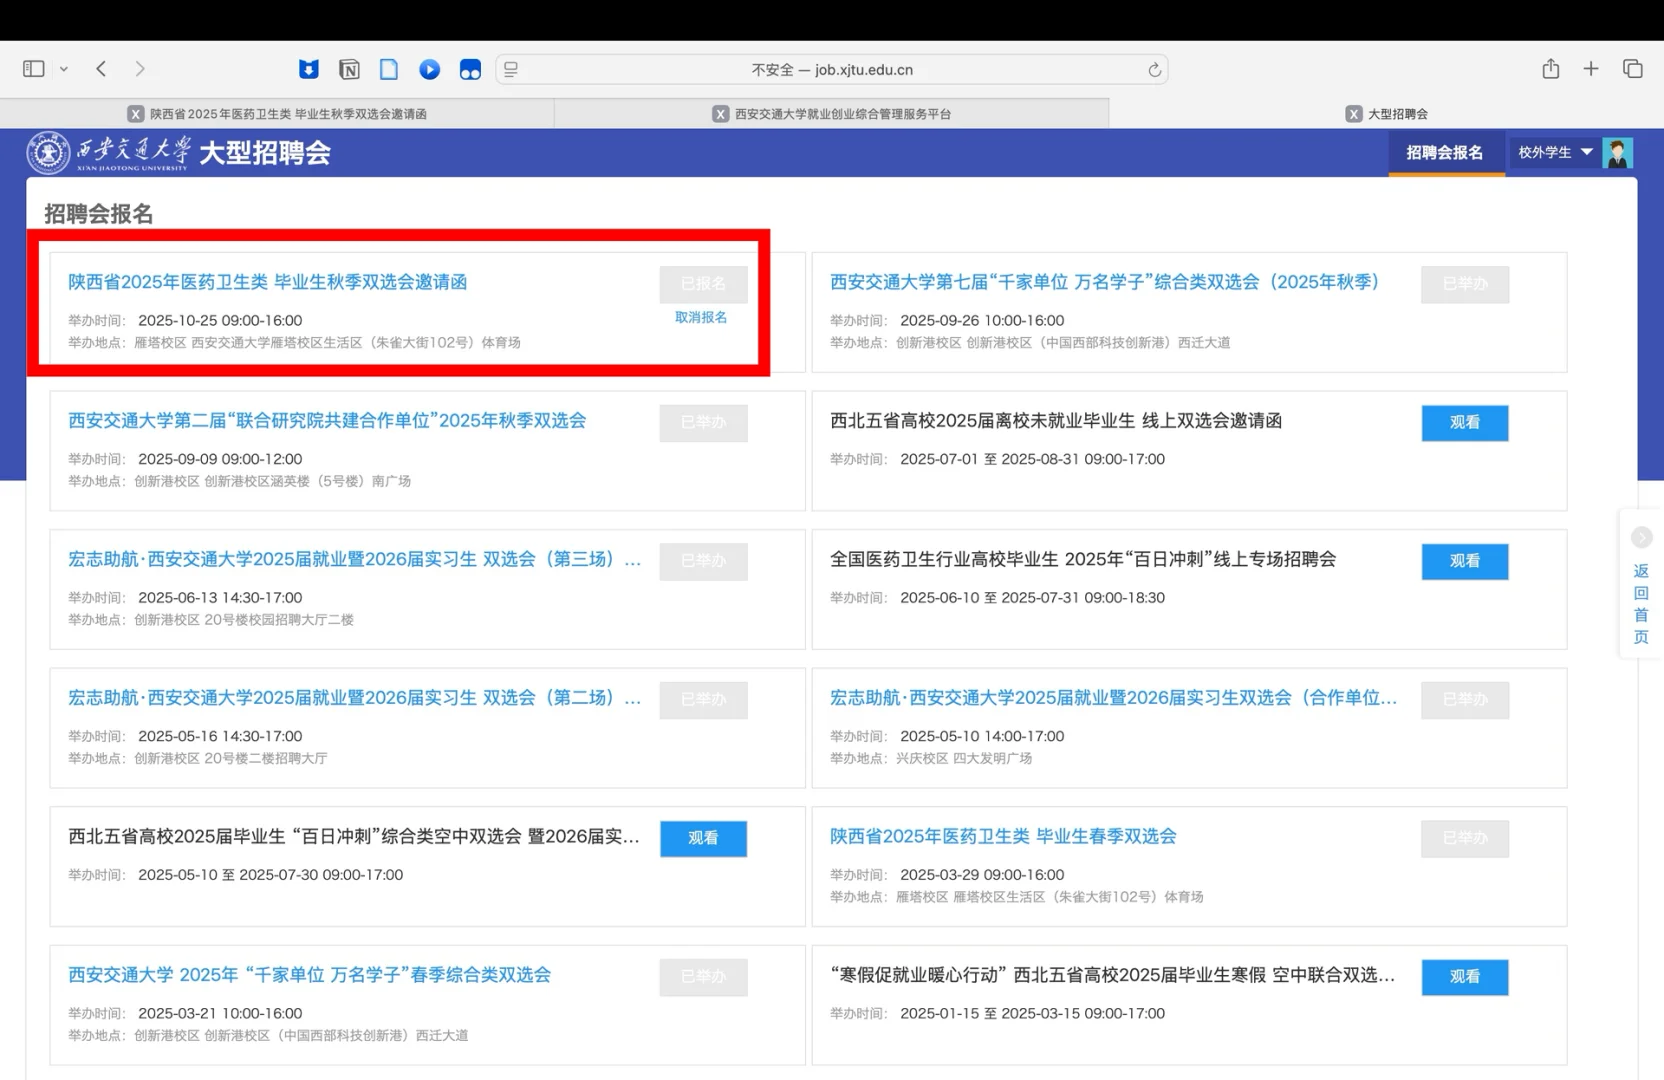Open 宏志助航 实习生双选会（合作单位 link
The image size is (1664, 1080).
(x=1113, y=698)
